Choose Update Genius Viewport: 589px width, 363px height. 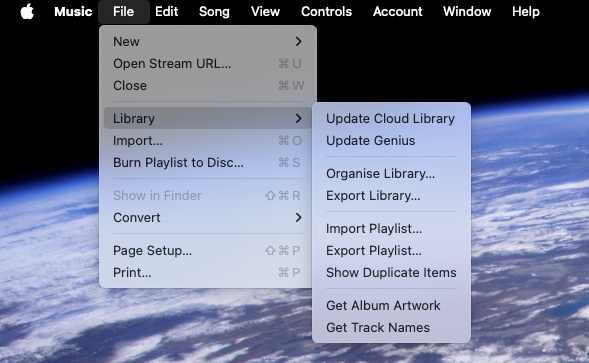point(391,141)
